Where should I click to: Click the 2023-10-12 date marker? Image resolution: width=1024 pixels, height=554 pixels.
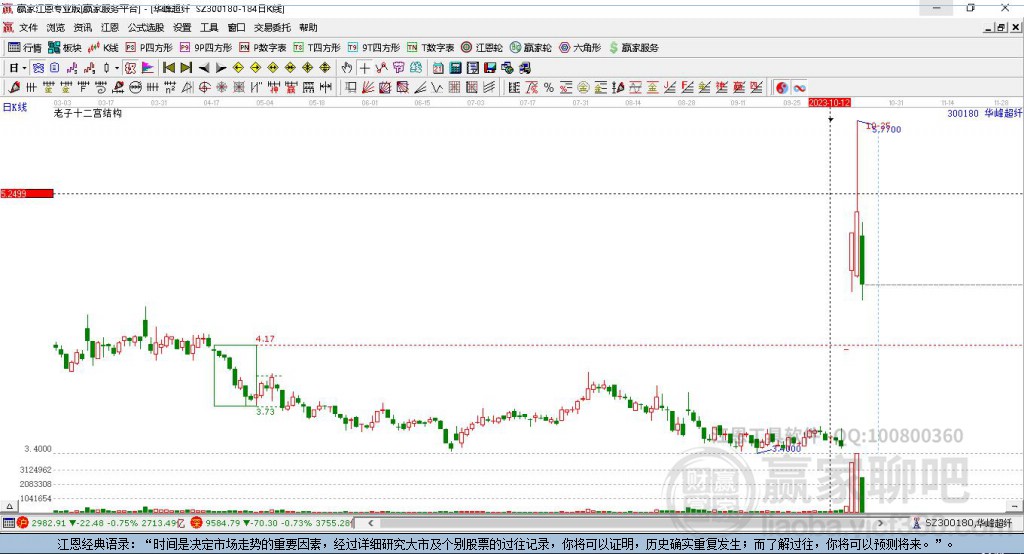click(x=829, y=103)
